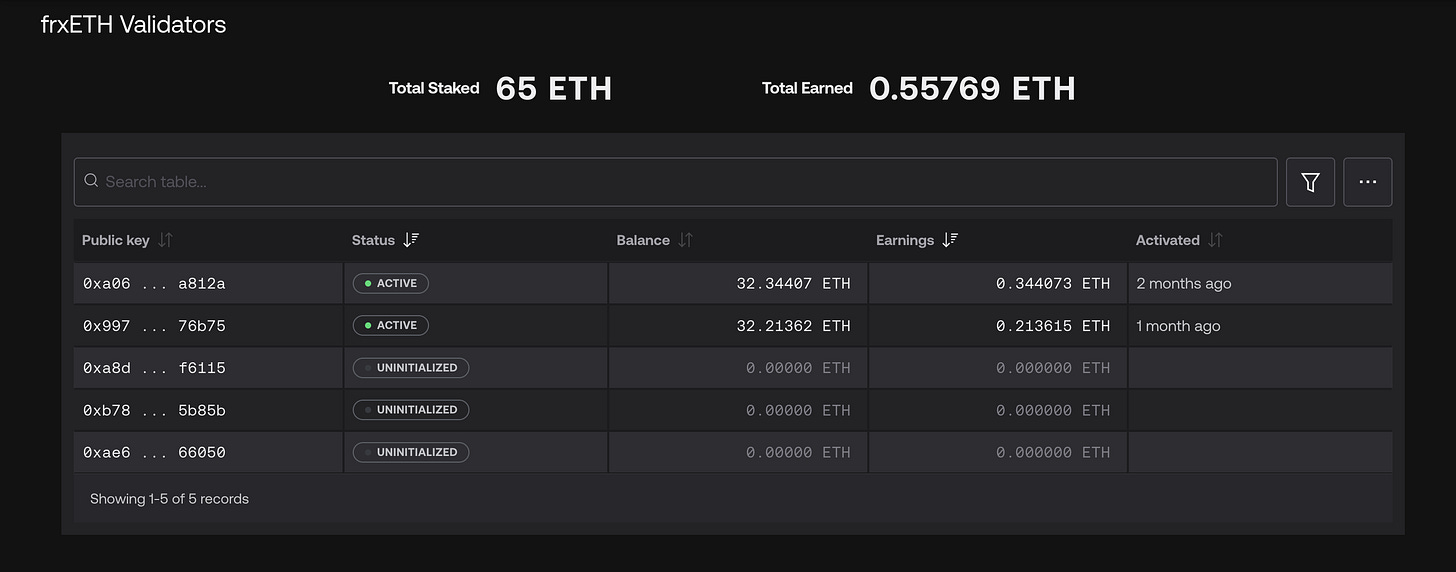Click UNINITIALIZED badge in 0xae6 row
This screenshot has height=572, width=1456.
pyautogui.click(x=411, y=452)
